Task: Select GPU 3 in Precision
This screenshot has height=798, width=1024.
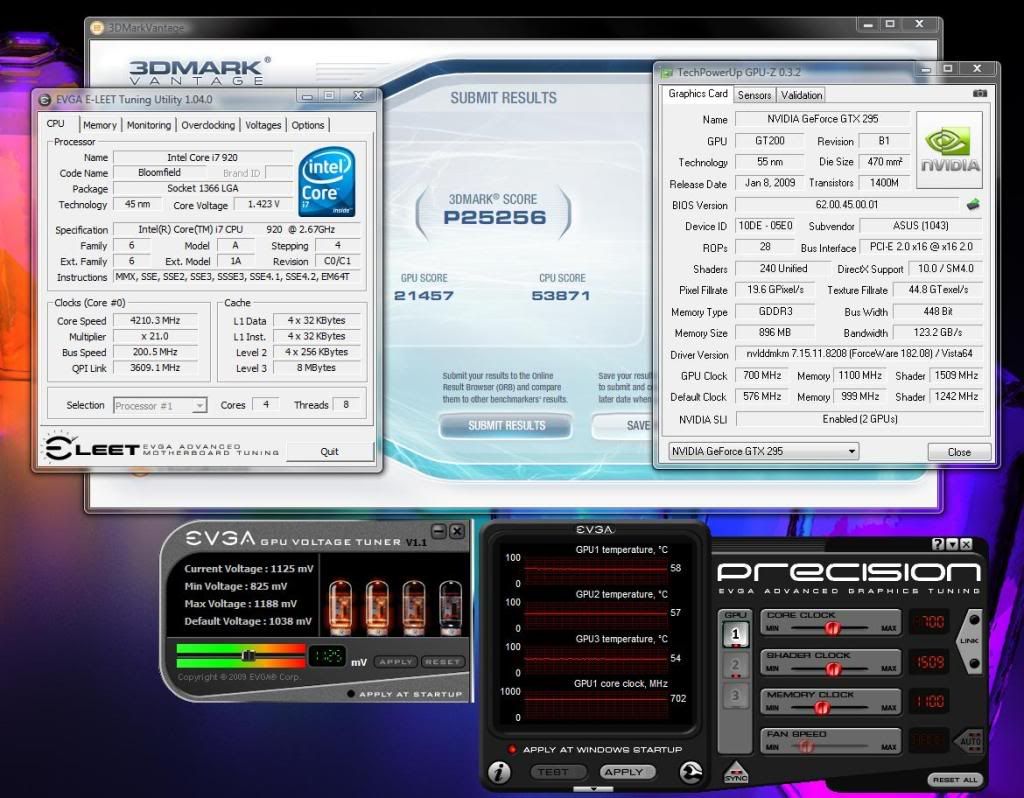Action: click(x=735, y=696)
